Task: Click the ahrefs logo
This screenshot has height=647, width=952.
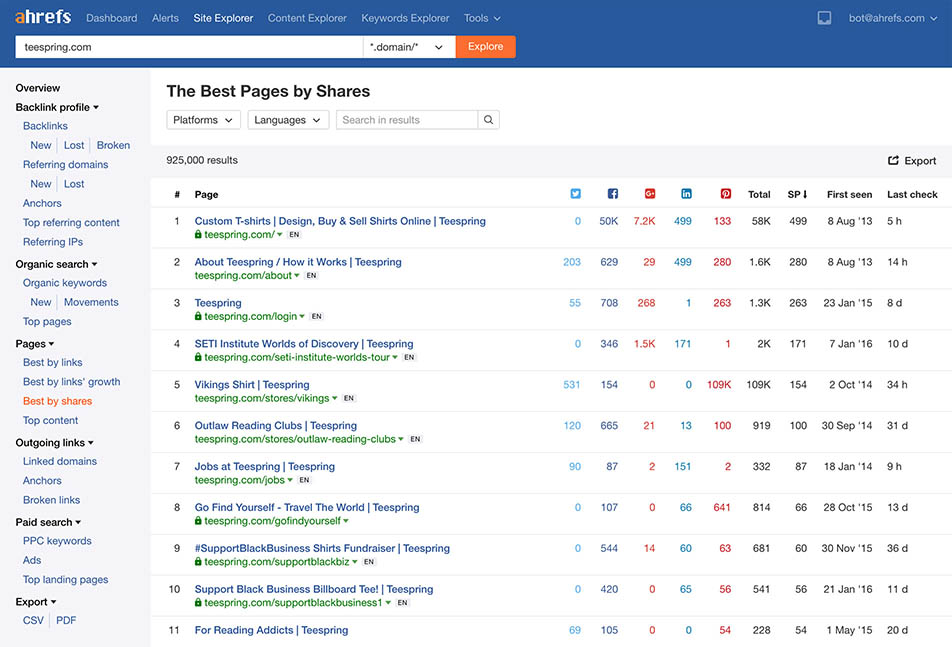Action: (x=40, y=17)
